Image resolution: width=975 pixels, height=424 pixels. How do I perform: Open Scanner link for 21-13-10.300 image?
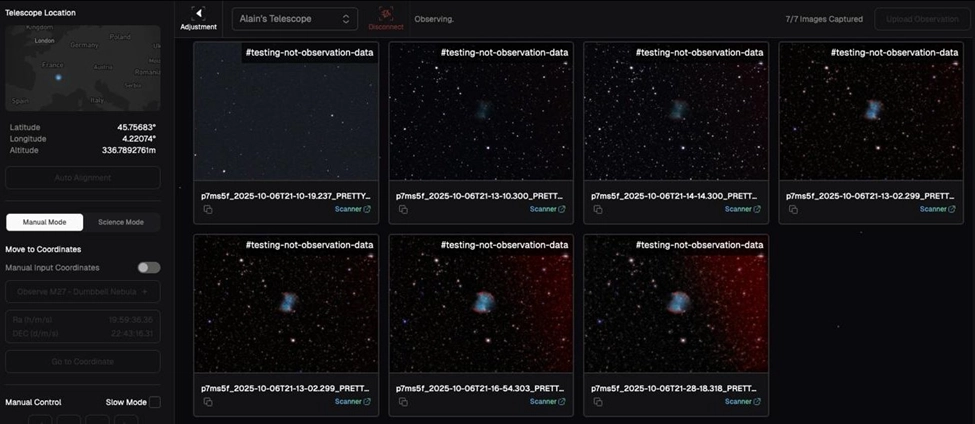pyautogui.click(x=548, y=210)
